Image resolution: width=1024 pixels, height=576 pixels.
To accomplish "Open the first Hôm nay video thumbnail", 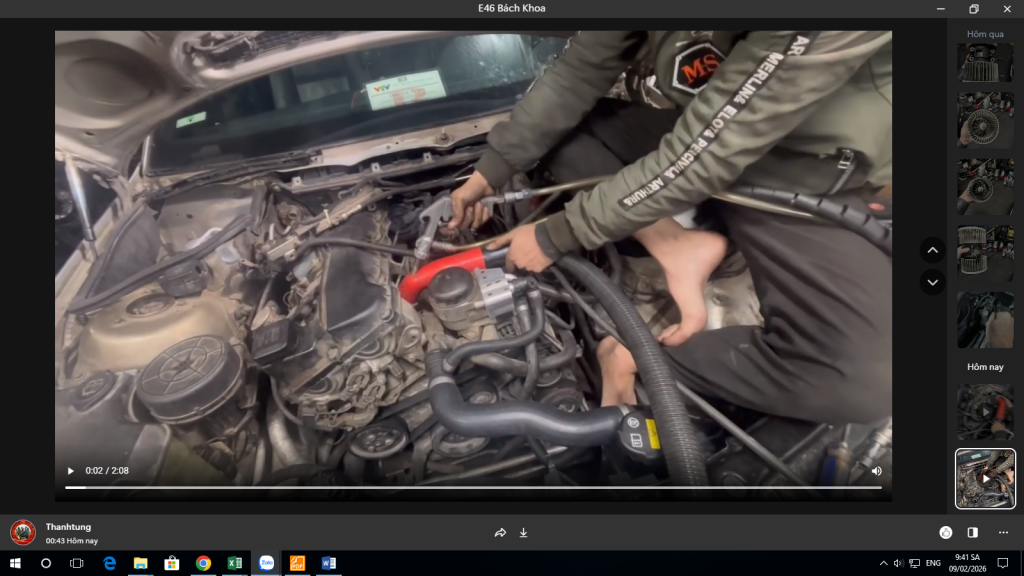I will 985,412.
